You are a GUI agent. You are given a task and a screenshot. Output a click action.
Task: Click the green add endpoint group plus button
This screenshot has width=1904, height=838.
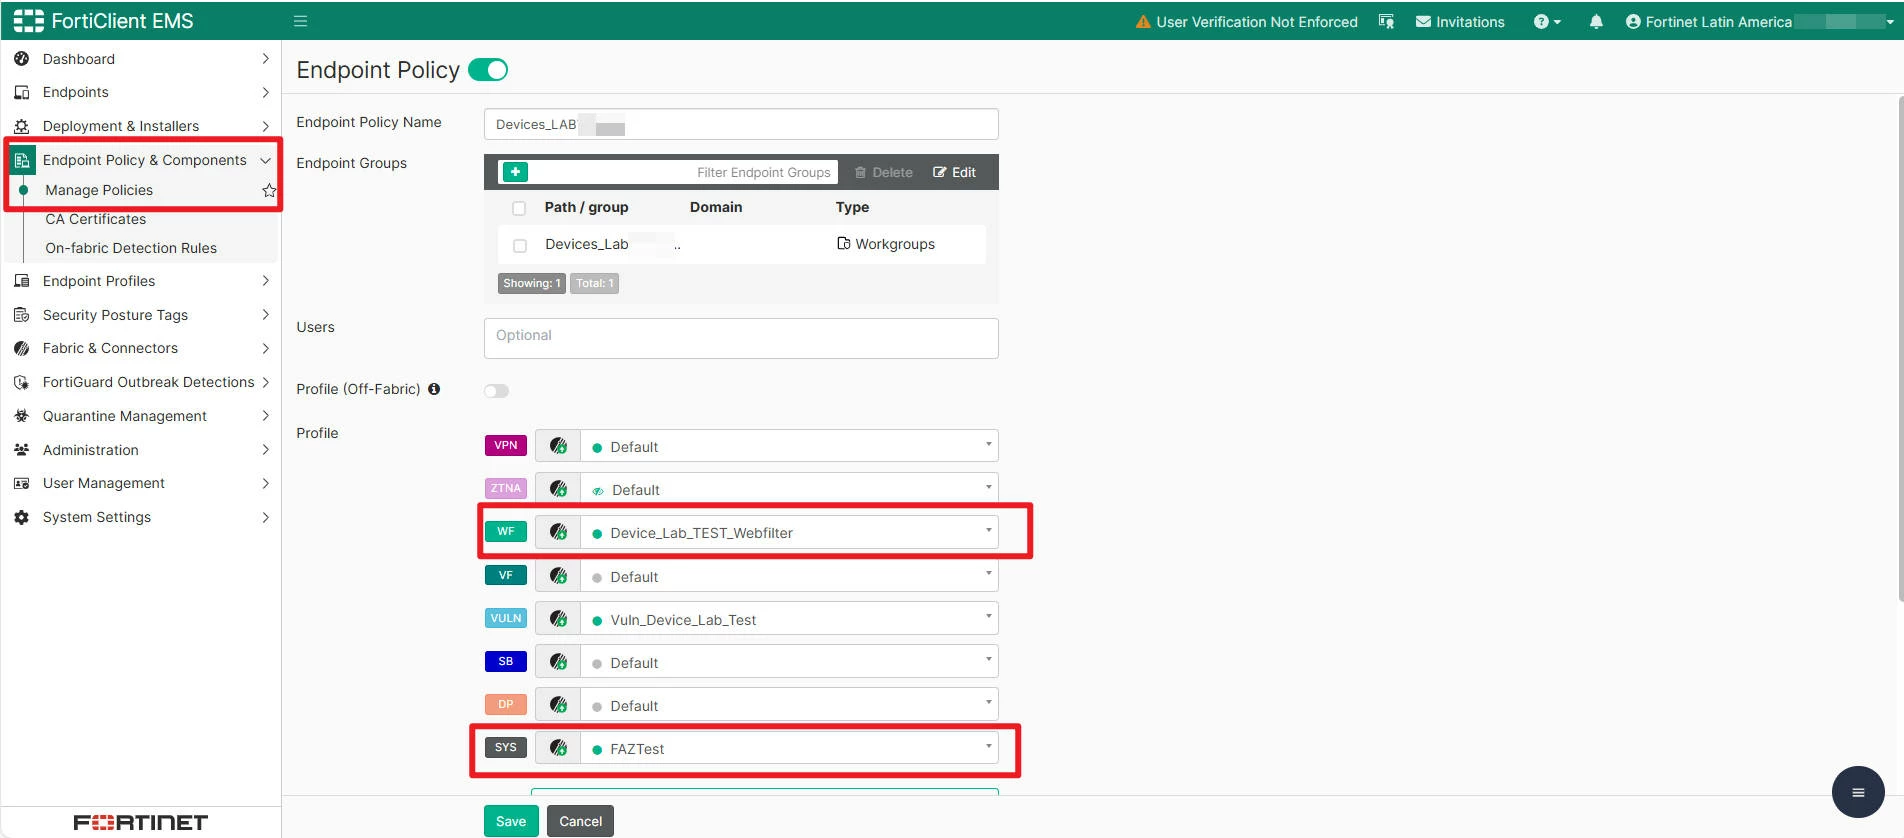coord(515,172)
